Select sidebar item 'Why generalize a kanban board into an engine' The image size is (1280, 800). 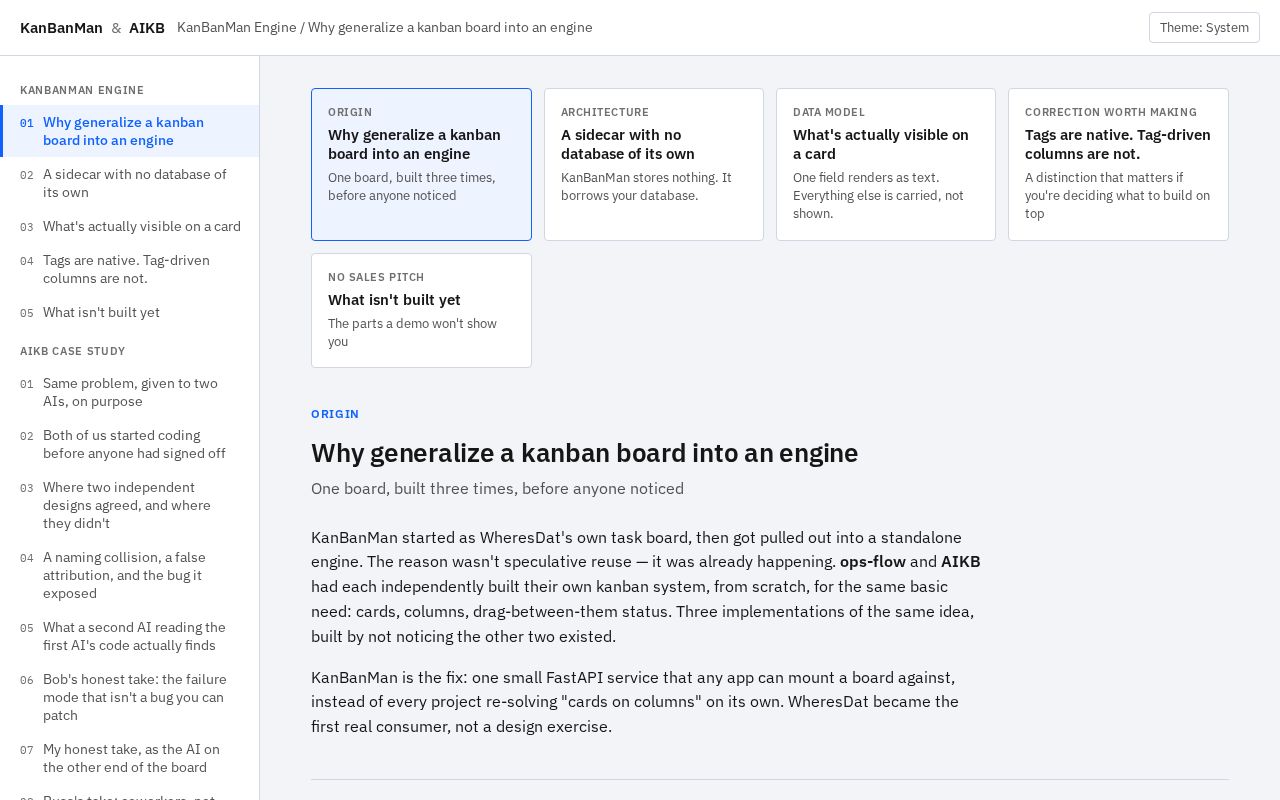(x=130, y=131)
